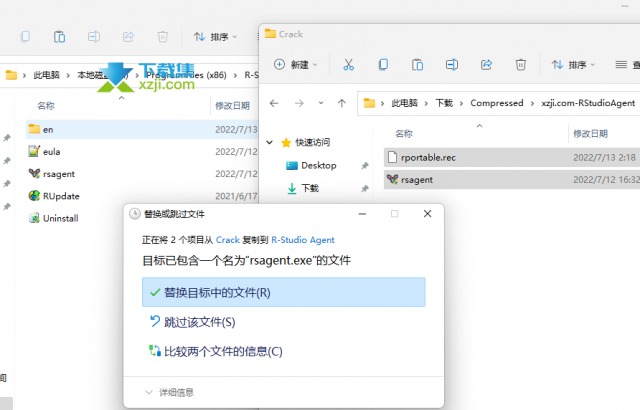Screen dimensions: 640x410
Task: Click 下载 in Crack window address bar
Action: 444,103
